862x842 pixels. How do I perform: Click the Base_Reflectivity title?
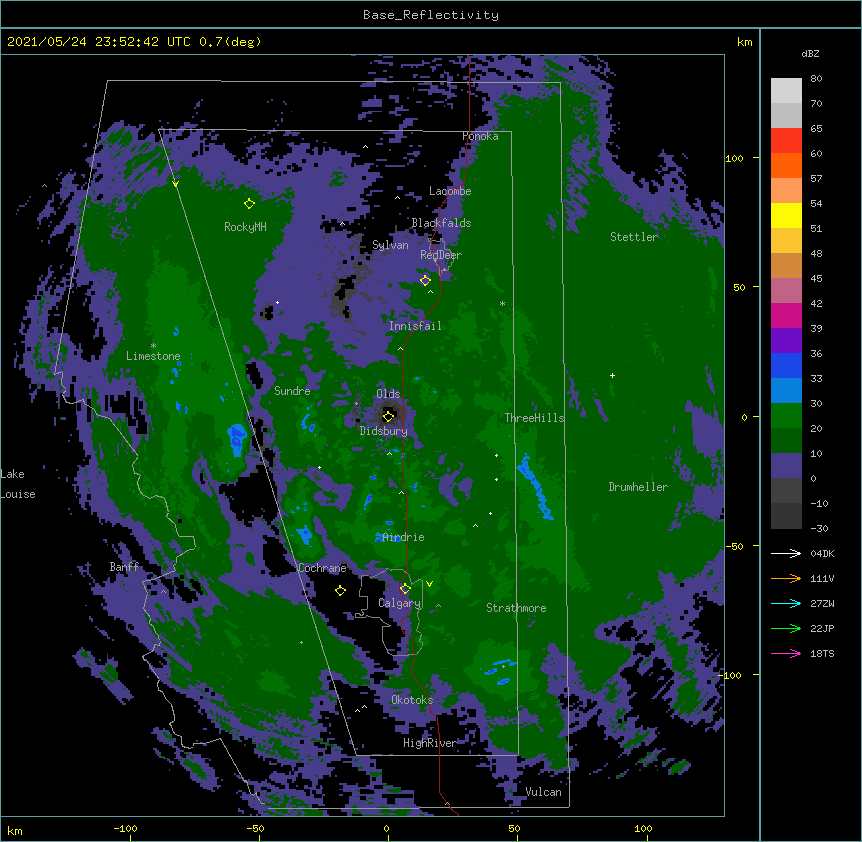(x=431, y=15)
